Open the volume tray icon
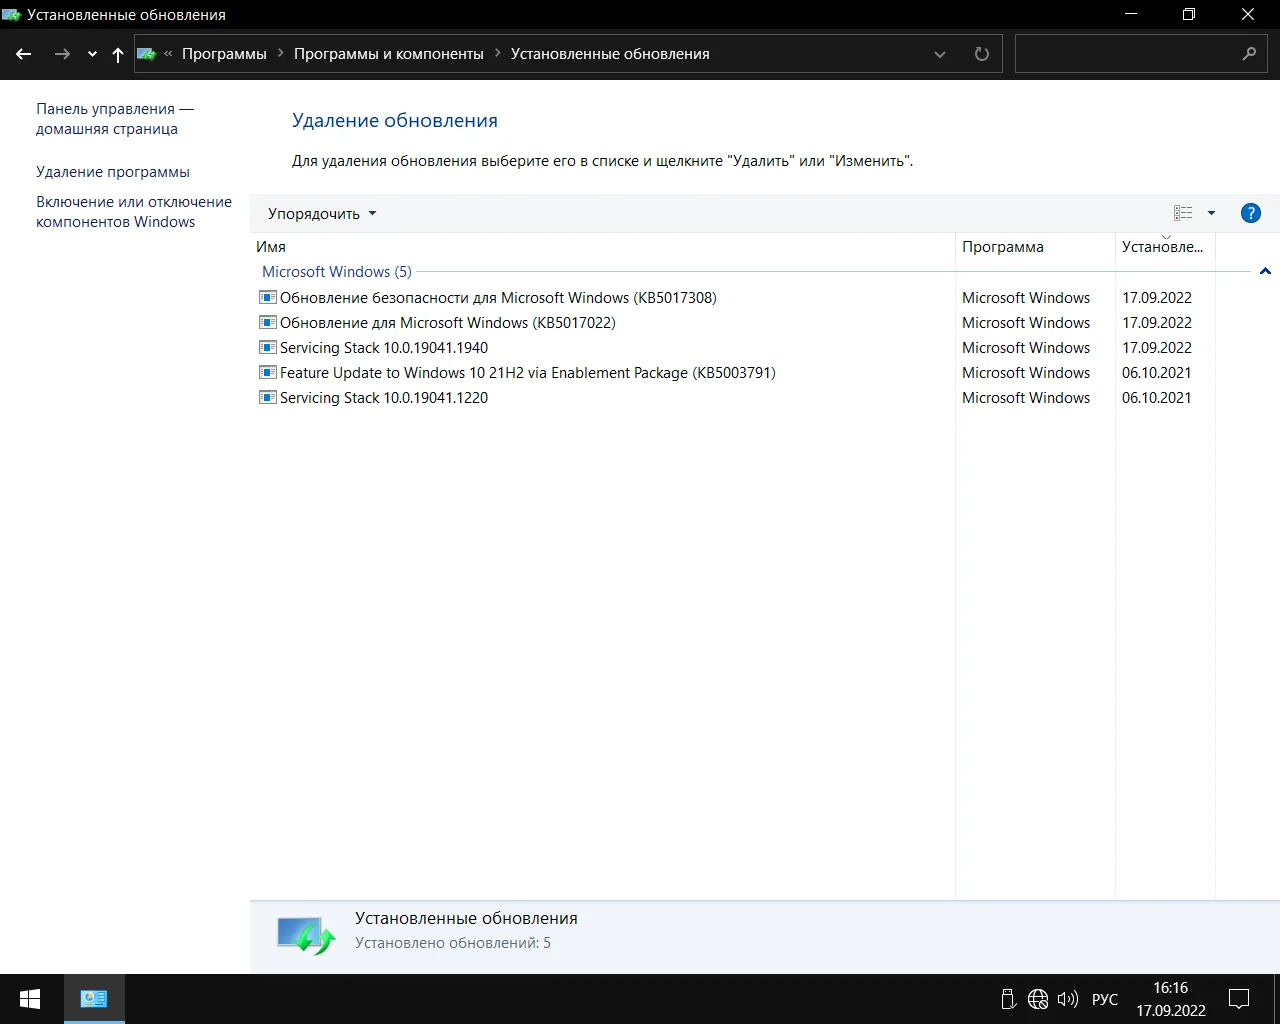The width and height of the screenshot is (1280, 1024). point(1068,999)
